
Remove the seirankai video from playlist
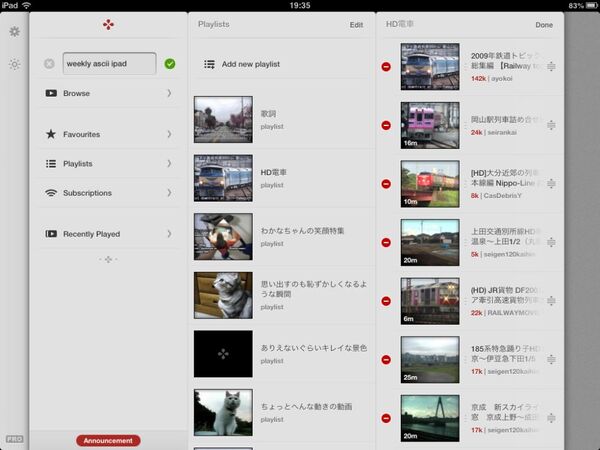pos(386,125)
